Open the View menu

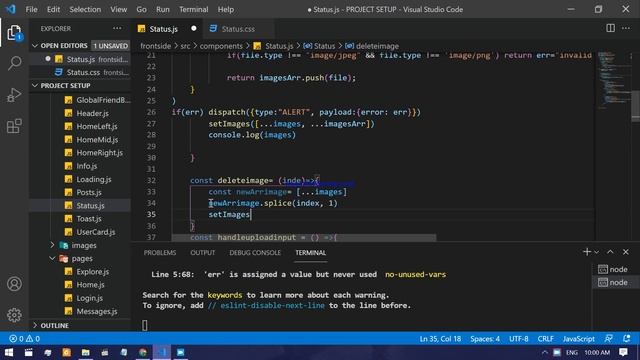pyautogui.click(x=118, y=9)
